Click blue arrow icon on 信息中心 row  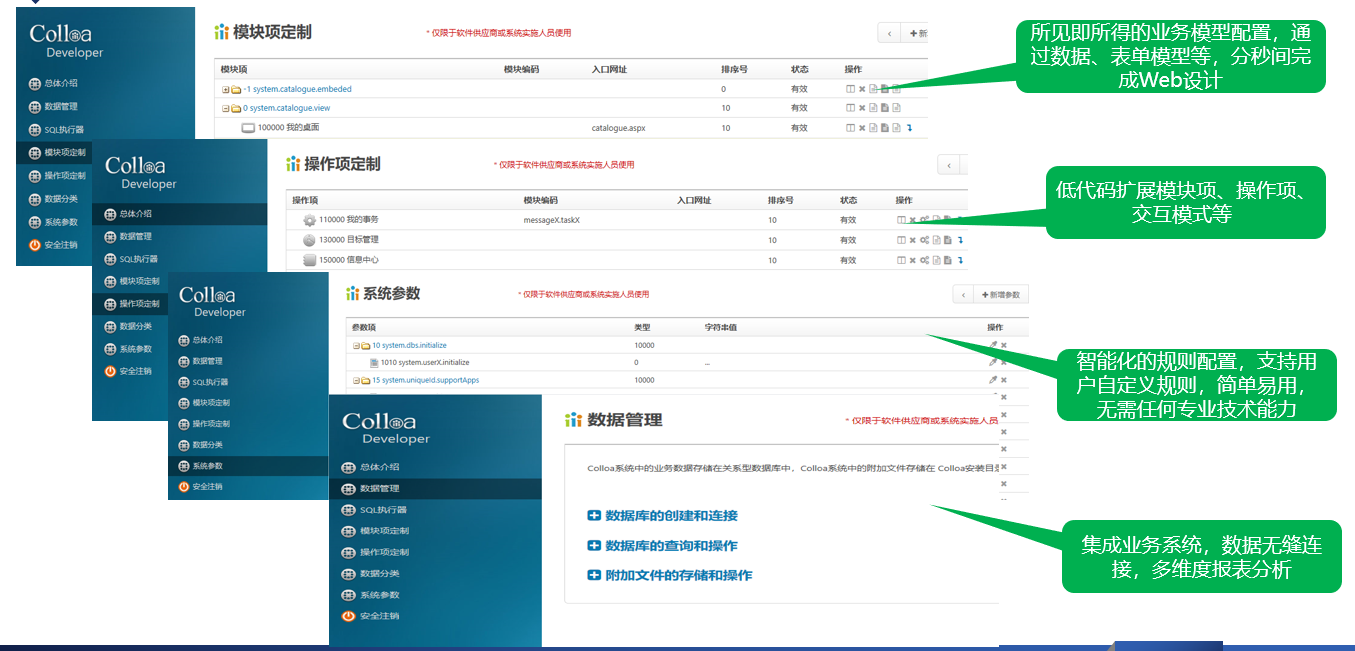961,260
